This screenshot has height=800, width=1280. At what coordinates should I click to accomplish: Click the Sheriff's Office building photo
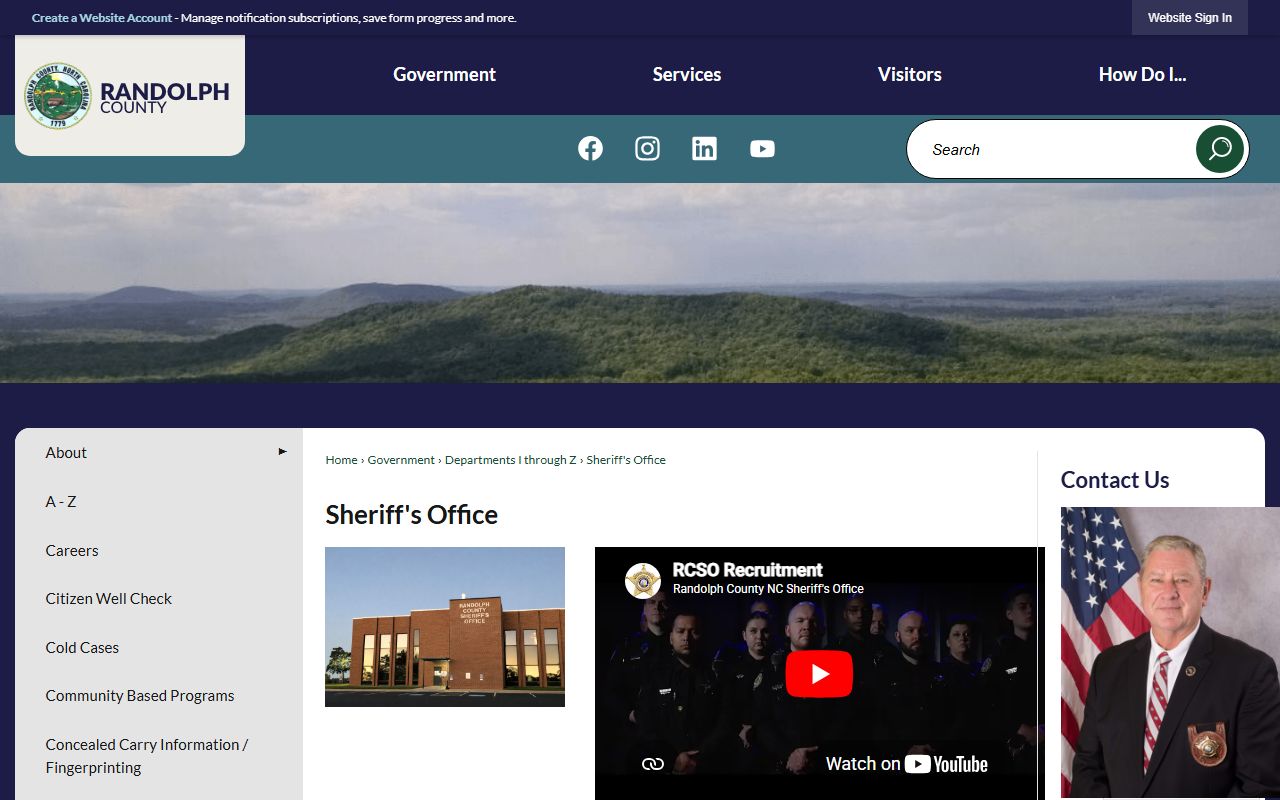[x=445, y=627]
